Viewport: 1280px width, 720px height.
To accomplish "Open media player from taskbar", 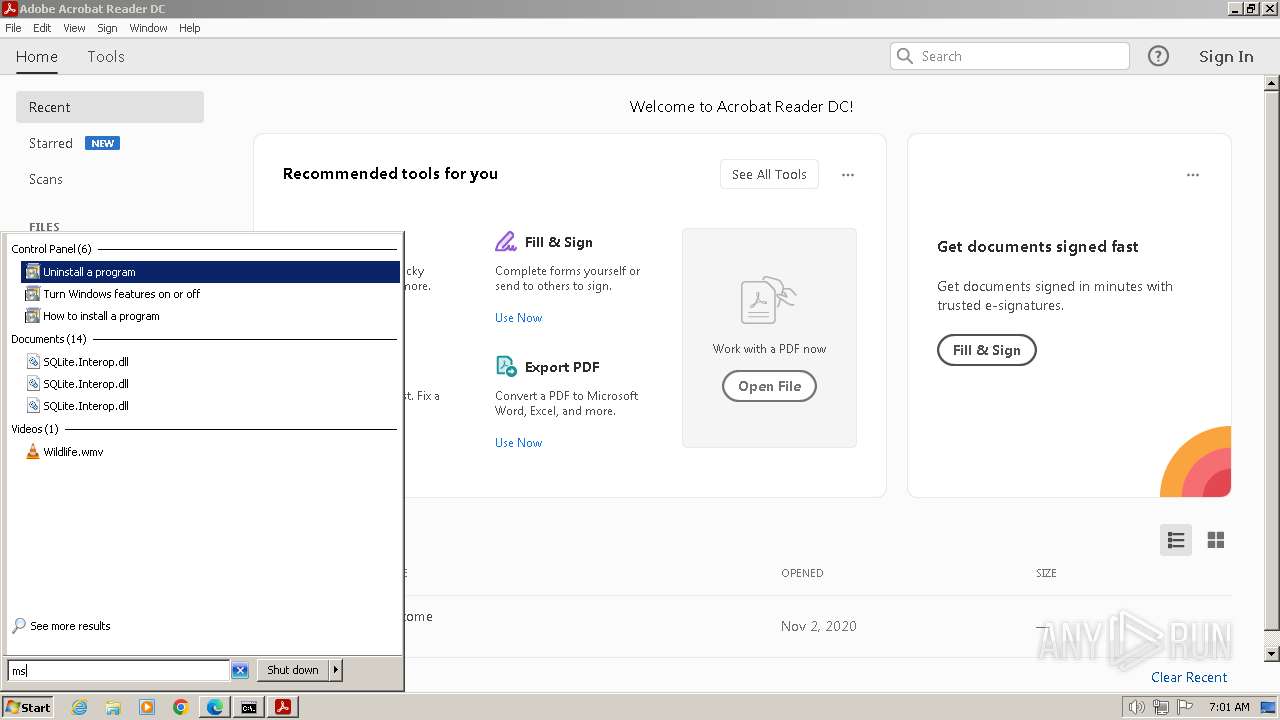I will 147,707.
